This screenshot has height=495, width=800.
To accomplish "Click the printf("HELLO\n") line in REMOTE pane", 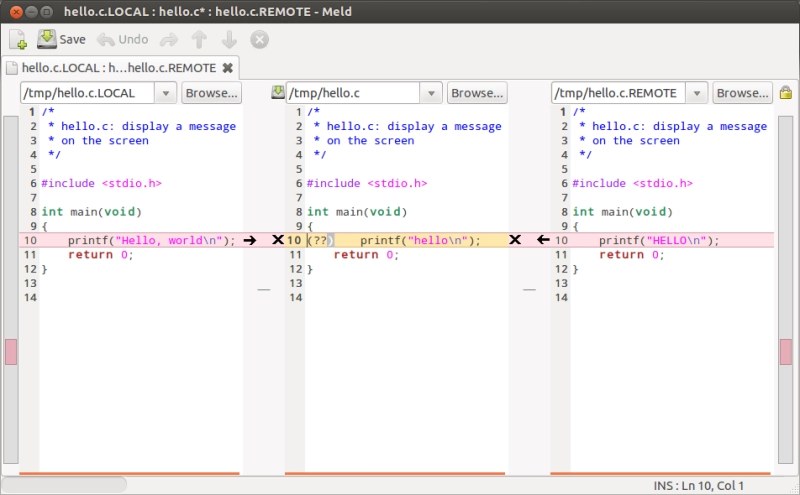I will [x=659, y=240].
